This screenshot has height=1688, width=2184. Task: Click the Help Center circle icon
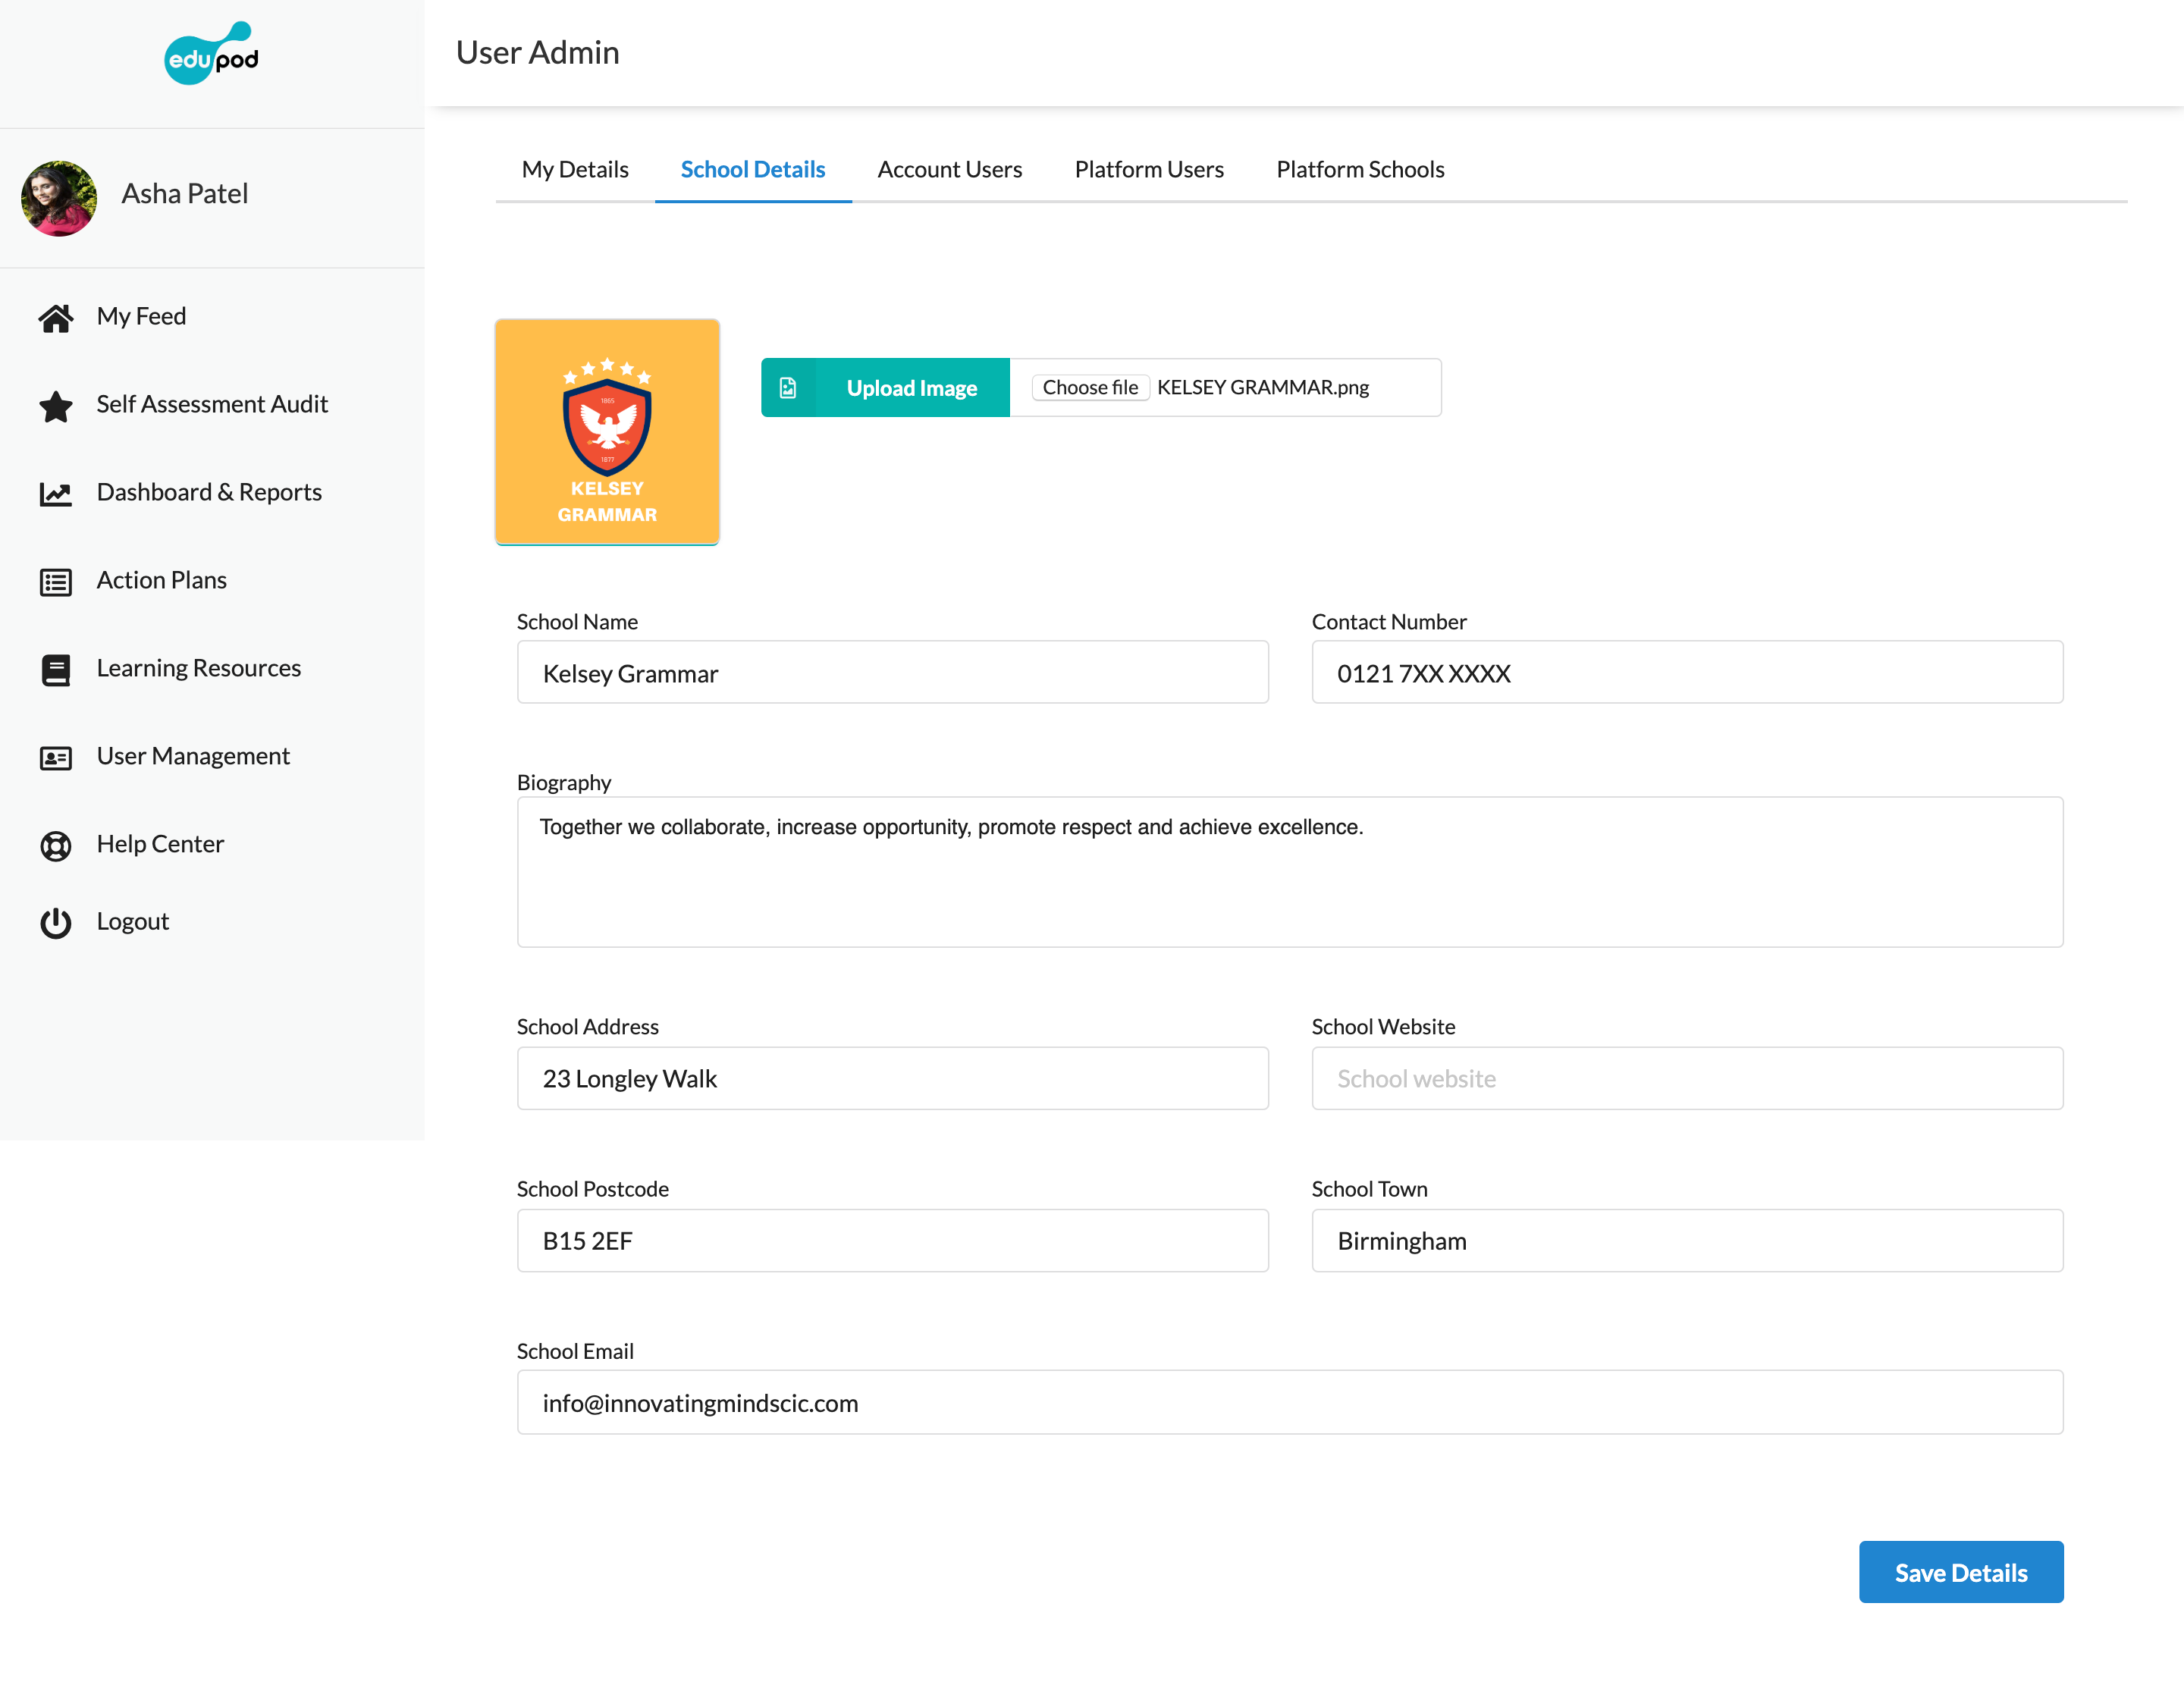click(57, 844)
